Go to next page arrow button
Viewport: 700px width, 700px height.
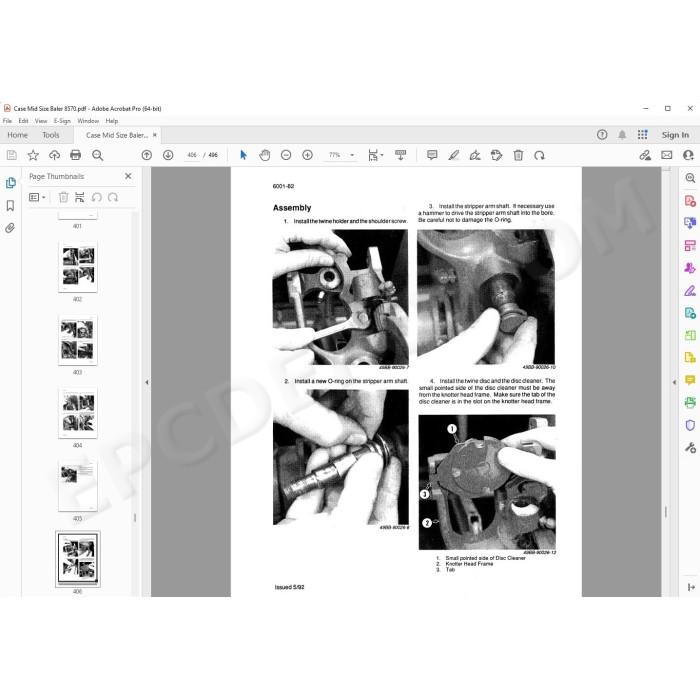point(168,155)
